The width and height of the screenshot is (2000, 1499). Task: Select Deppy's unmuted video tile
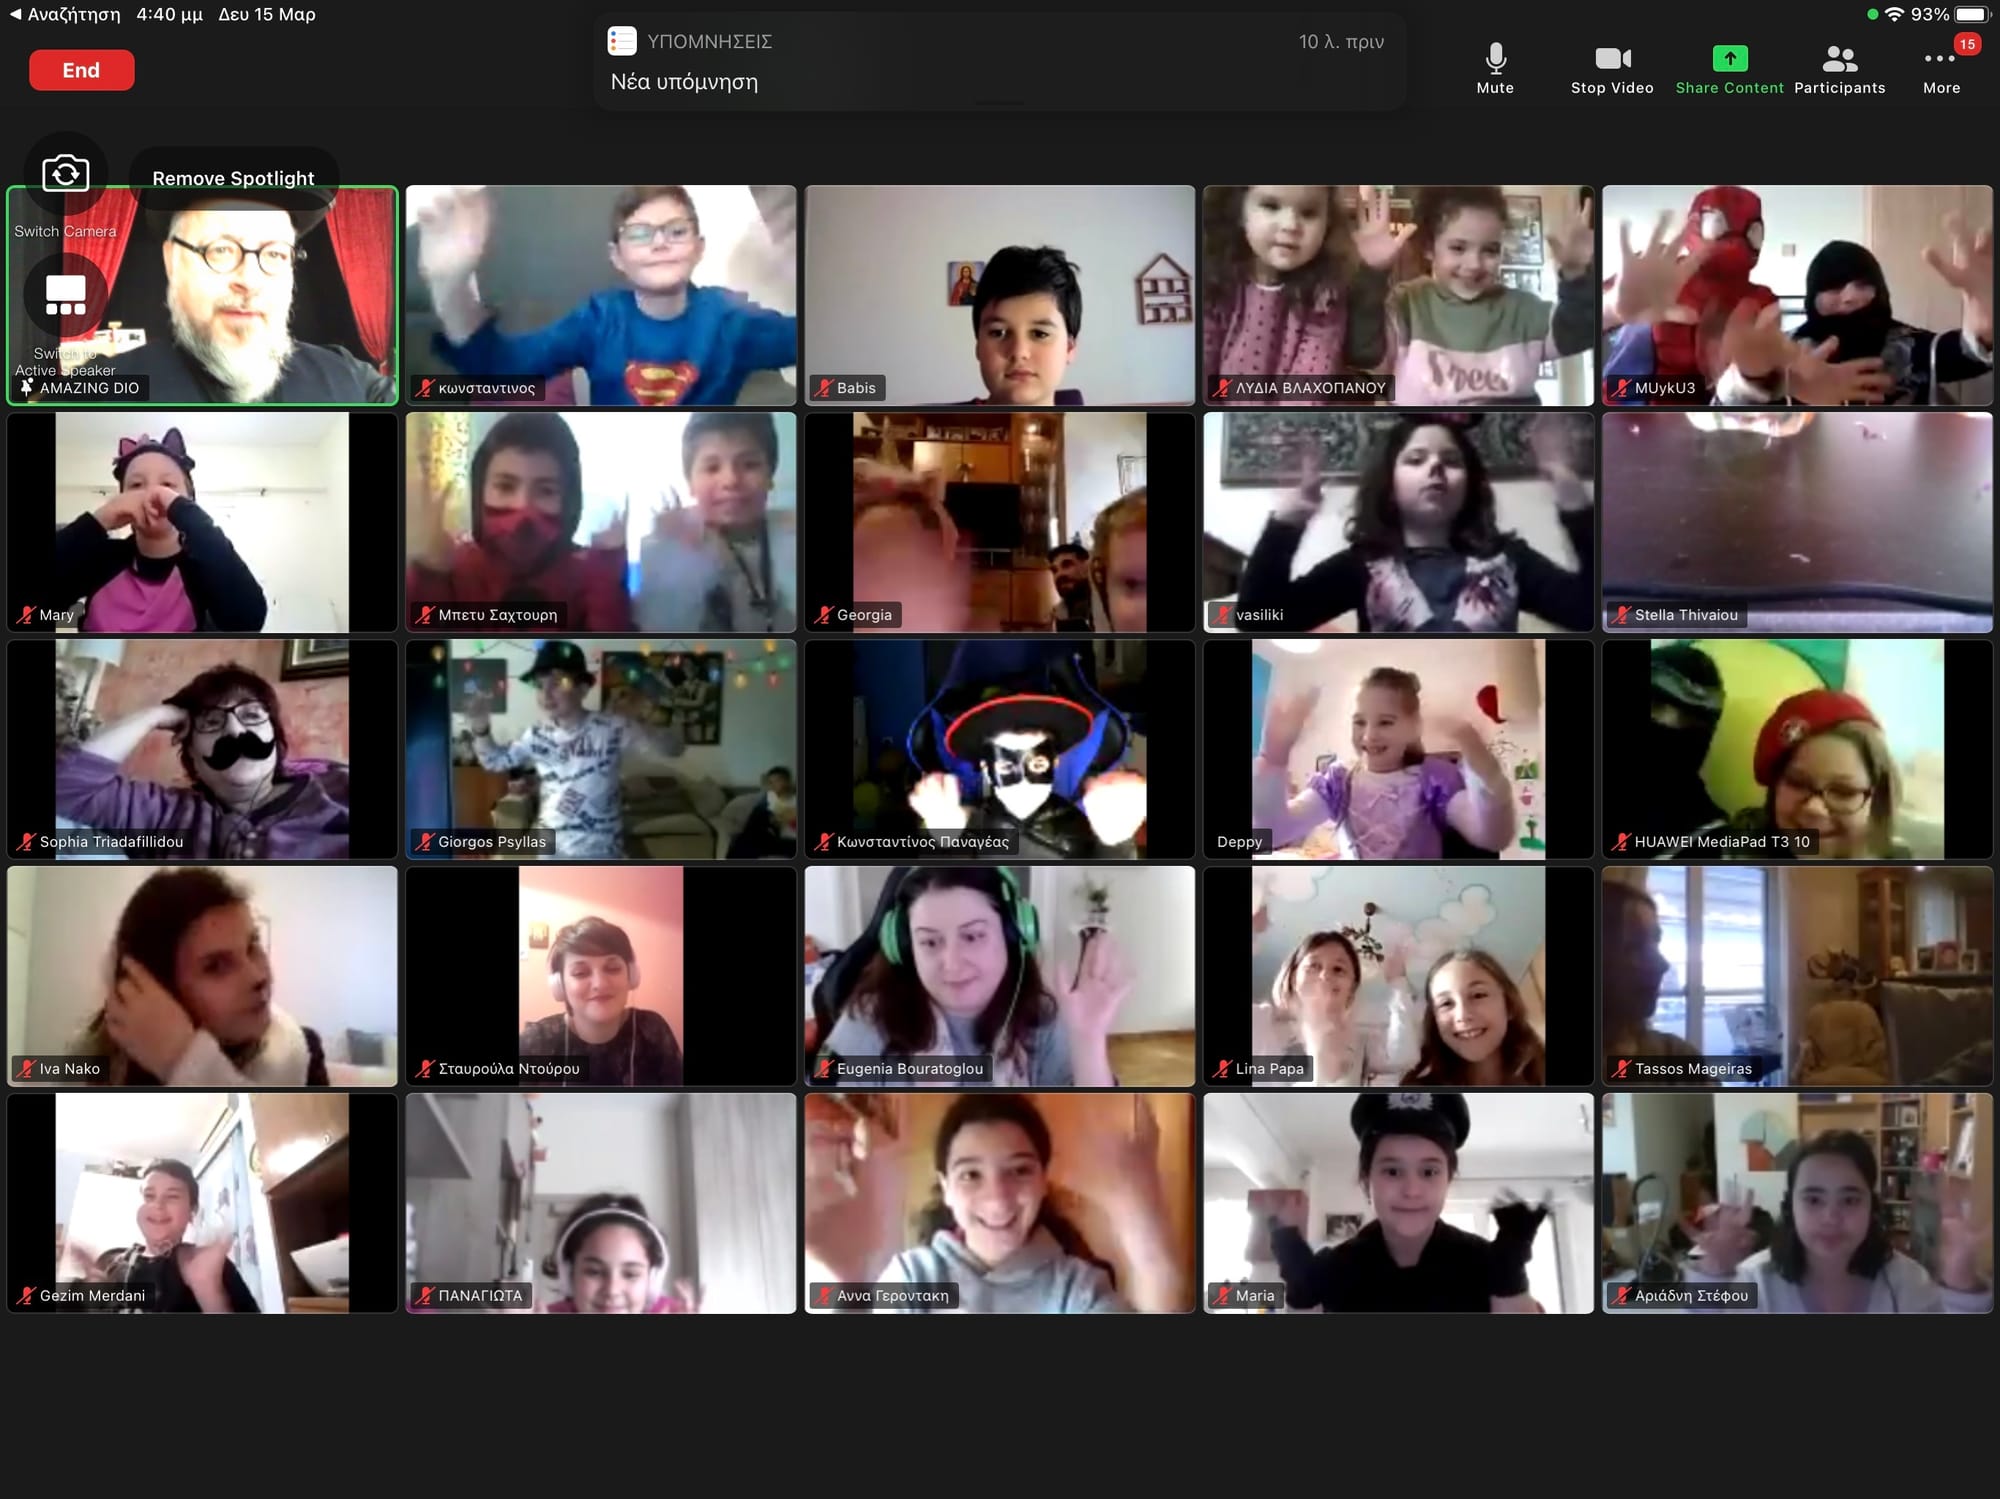tap(1397, 749)
